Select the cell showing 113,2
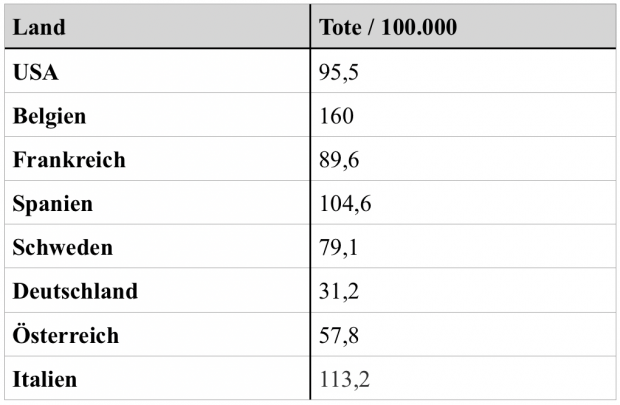The image size is (620, 405). (345, 380)
